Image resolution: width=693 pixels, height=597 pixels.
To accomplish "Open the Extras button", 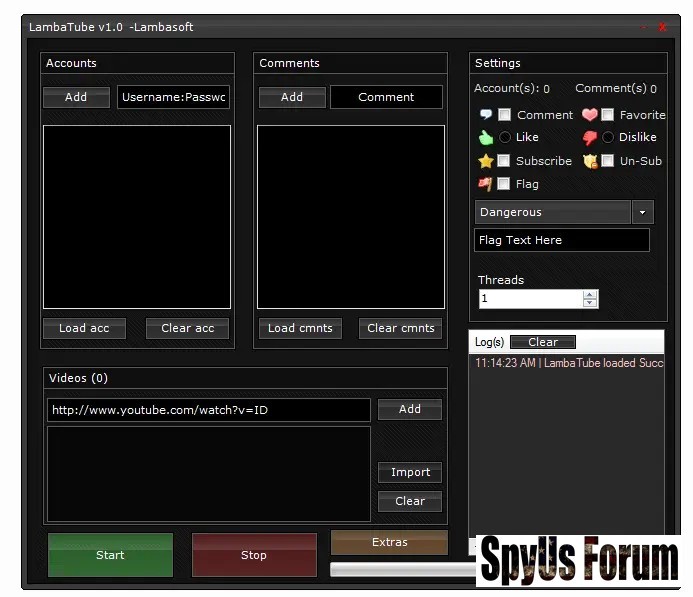I will [389, 542].
